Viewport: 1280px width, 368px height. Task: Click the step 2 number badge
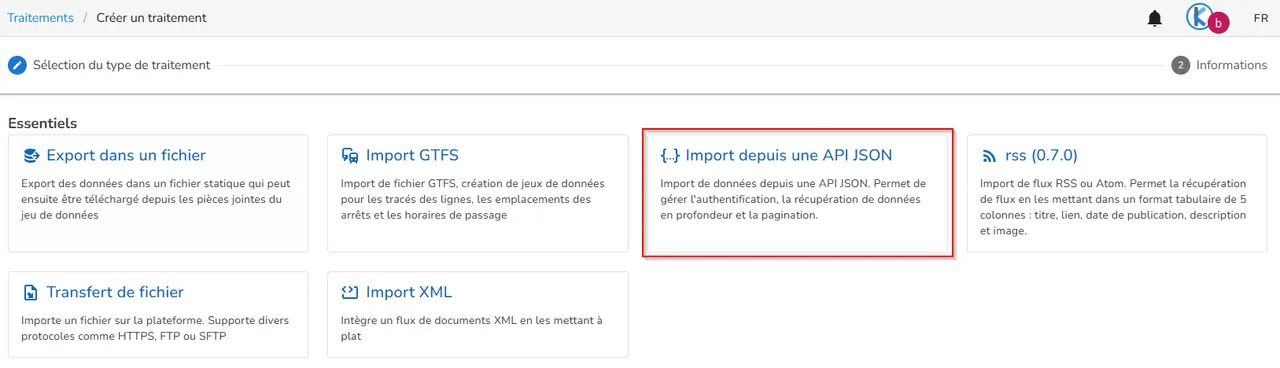point(1181,65)
